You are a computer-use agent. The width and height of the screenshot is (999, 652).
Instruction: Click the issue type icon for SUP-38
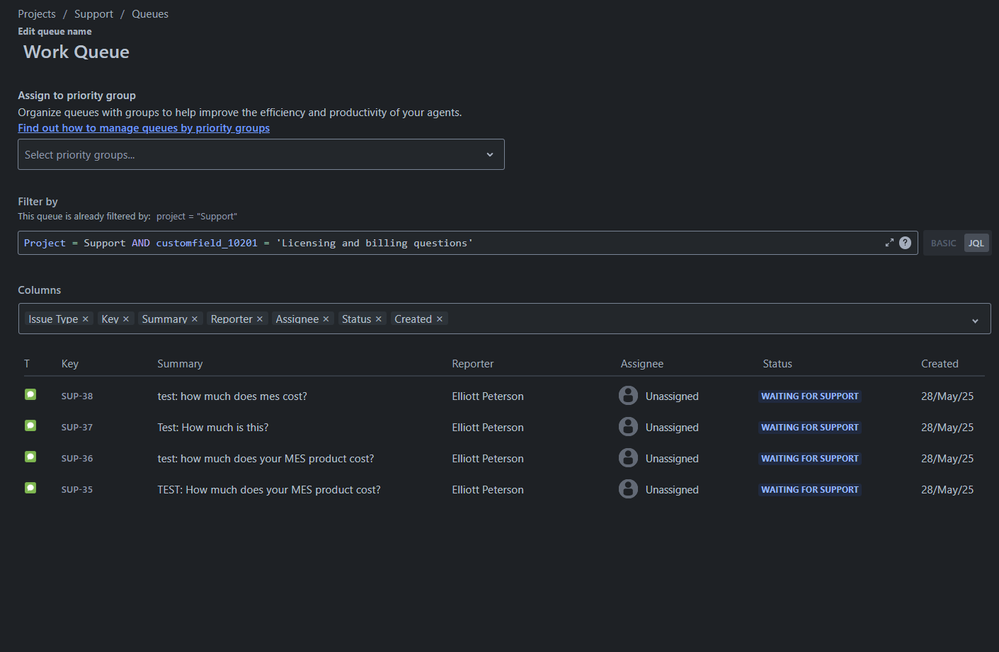point(30,395)
